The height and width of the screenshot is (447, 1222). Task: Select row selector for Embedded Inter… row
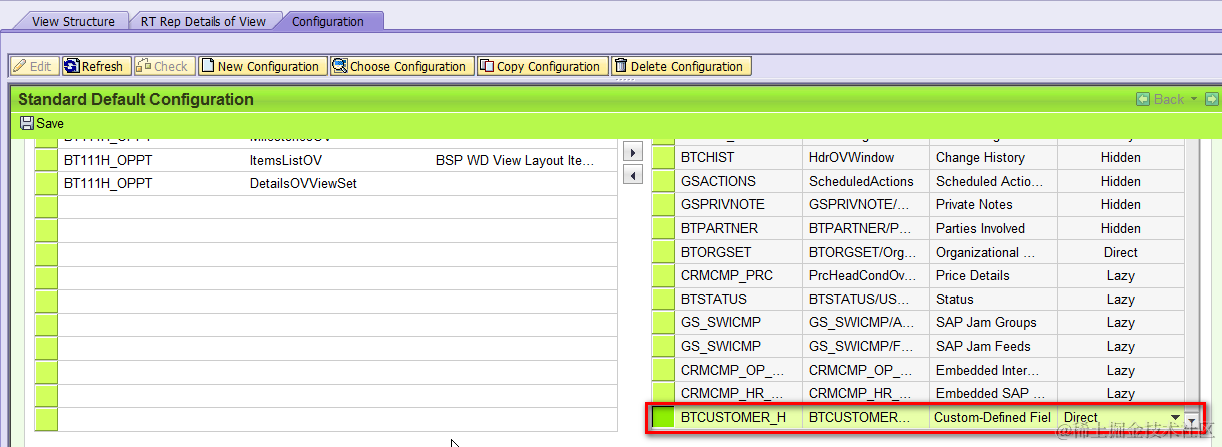(663, 370)
